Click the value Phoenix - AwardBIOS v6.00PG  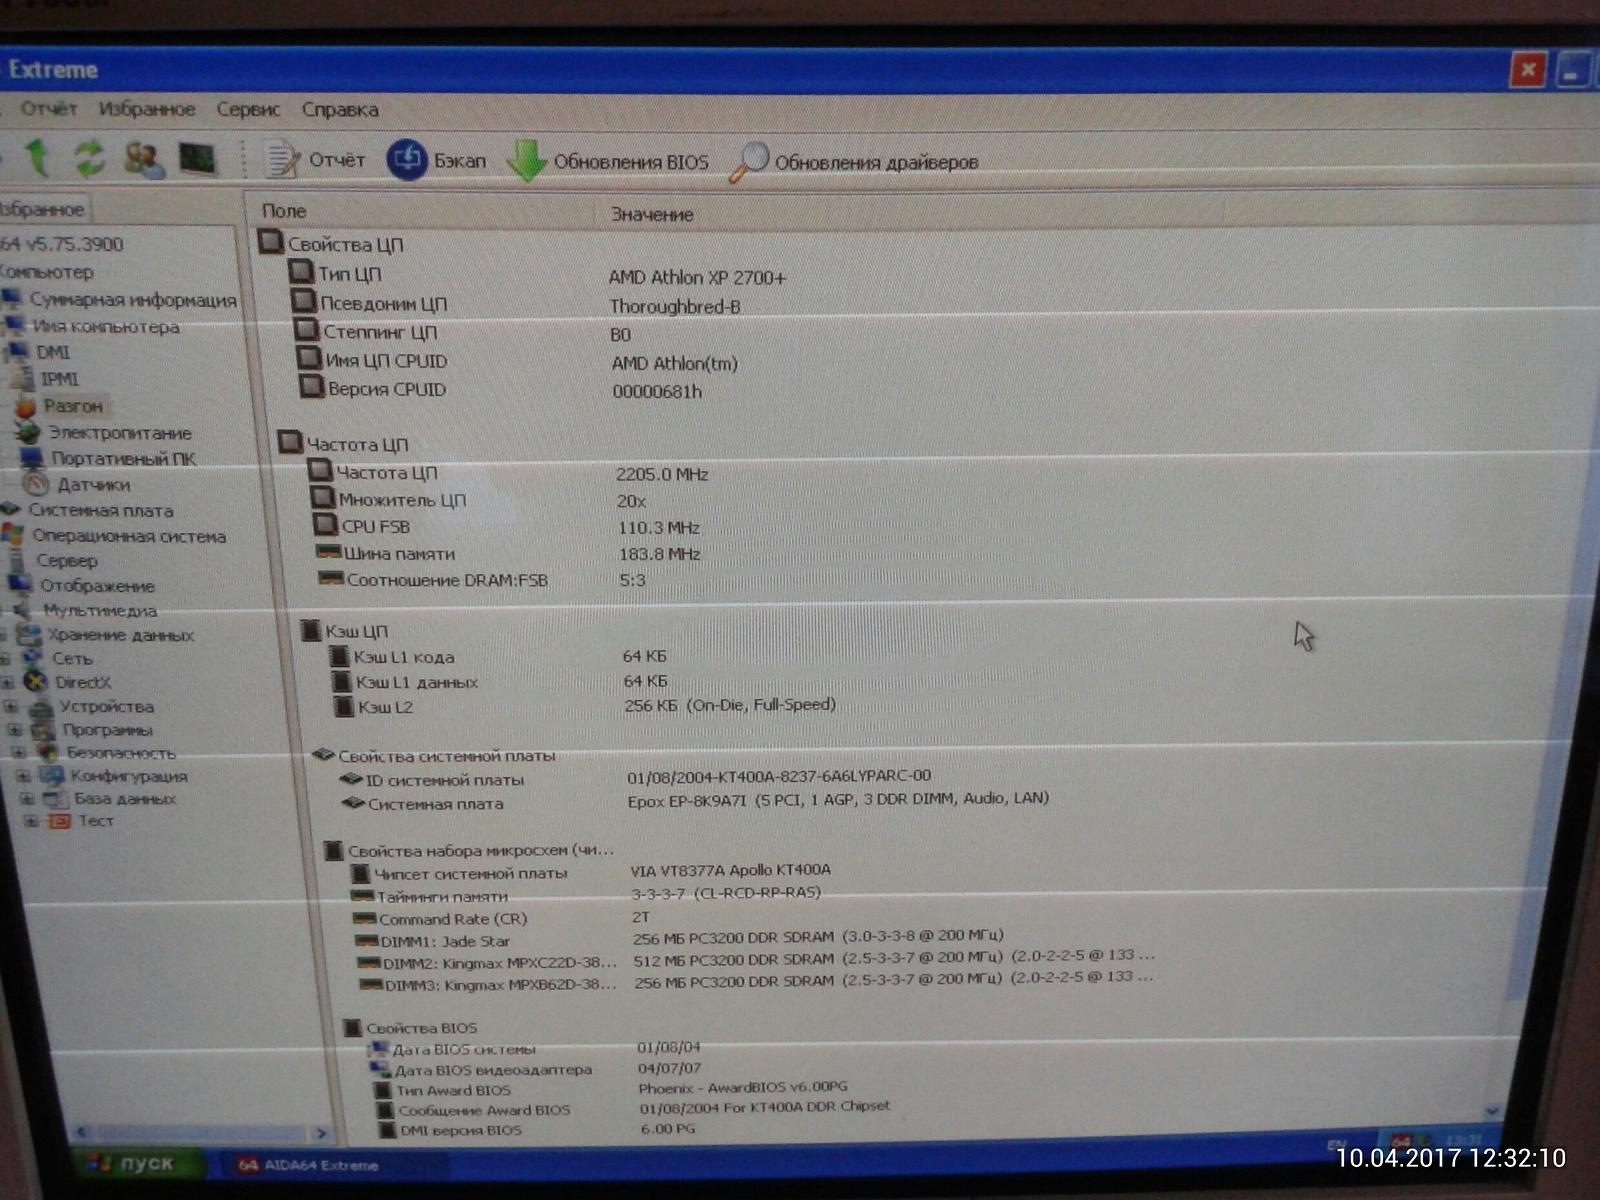point(743,1087)
